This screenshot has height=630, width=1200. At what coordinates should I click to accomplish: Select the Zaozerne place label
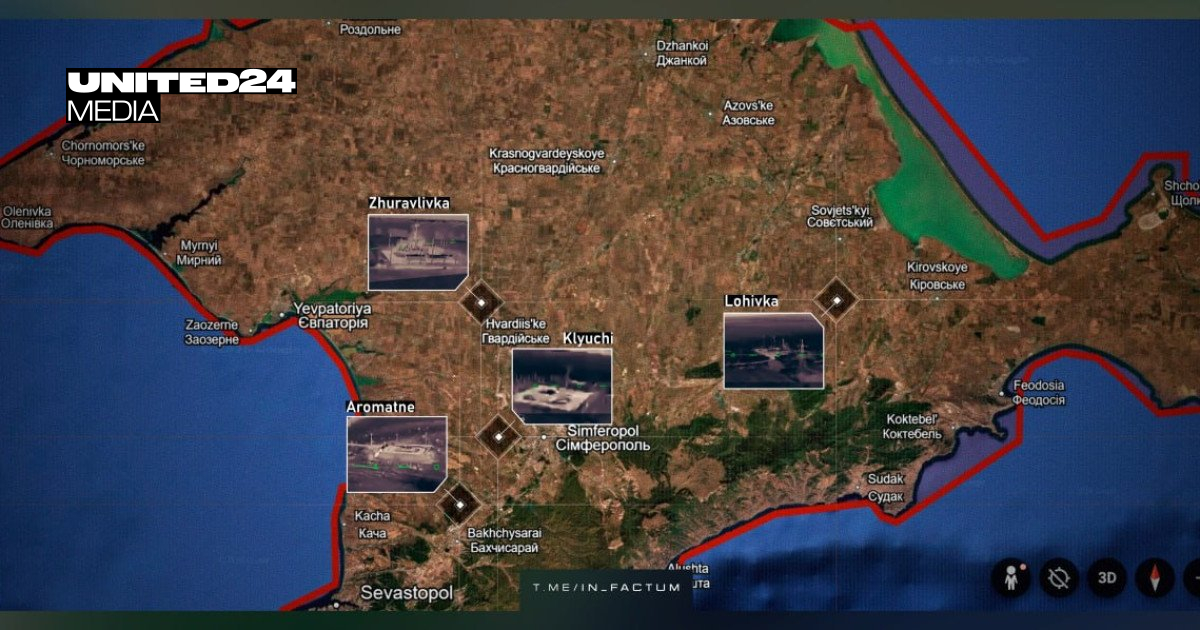point(212,332)
